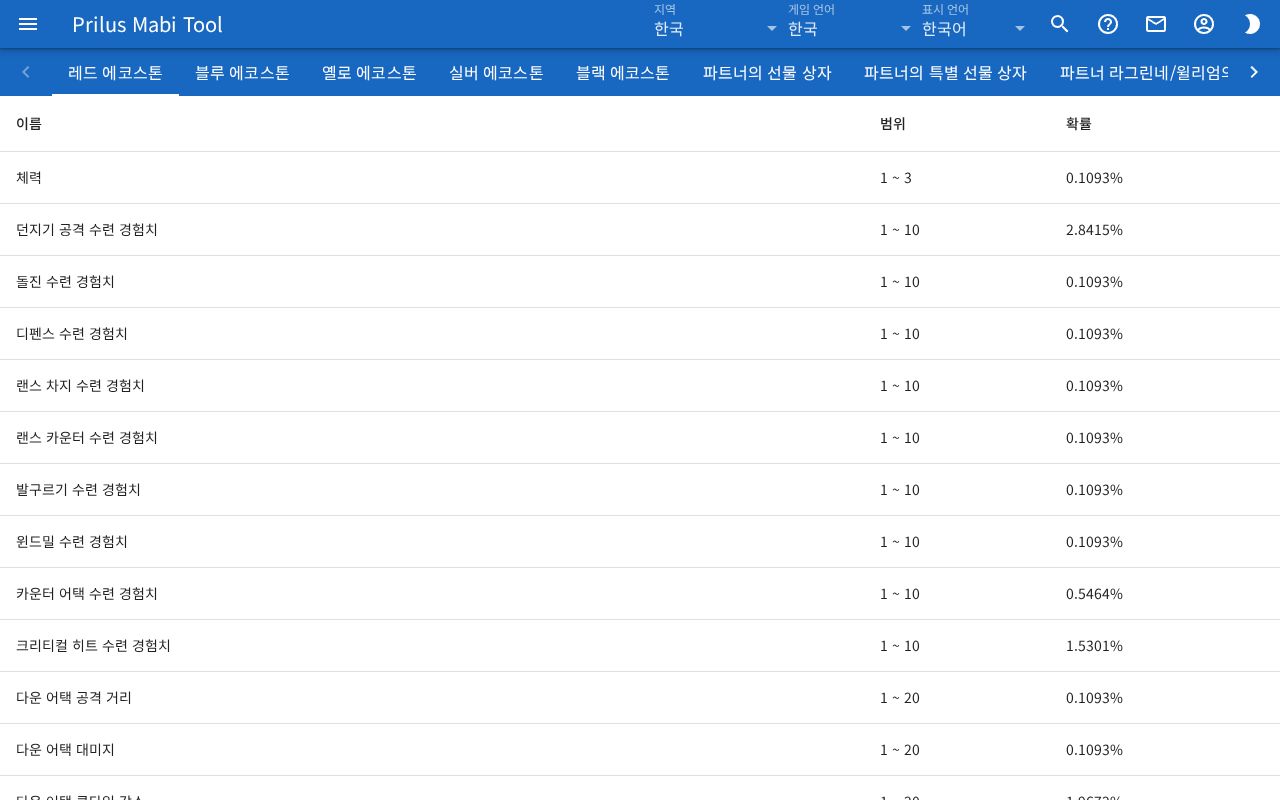Click the 2.8415% probability value
1280x800 pixels.
pos(1094,230)
